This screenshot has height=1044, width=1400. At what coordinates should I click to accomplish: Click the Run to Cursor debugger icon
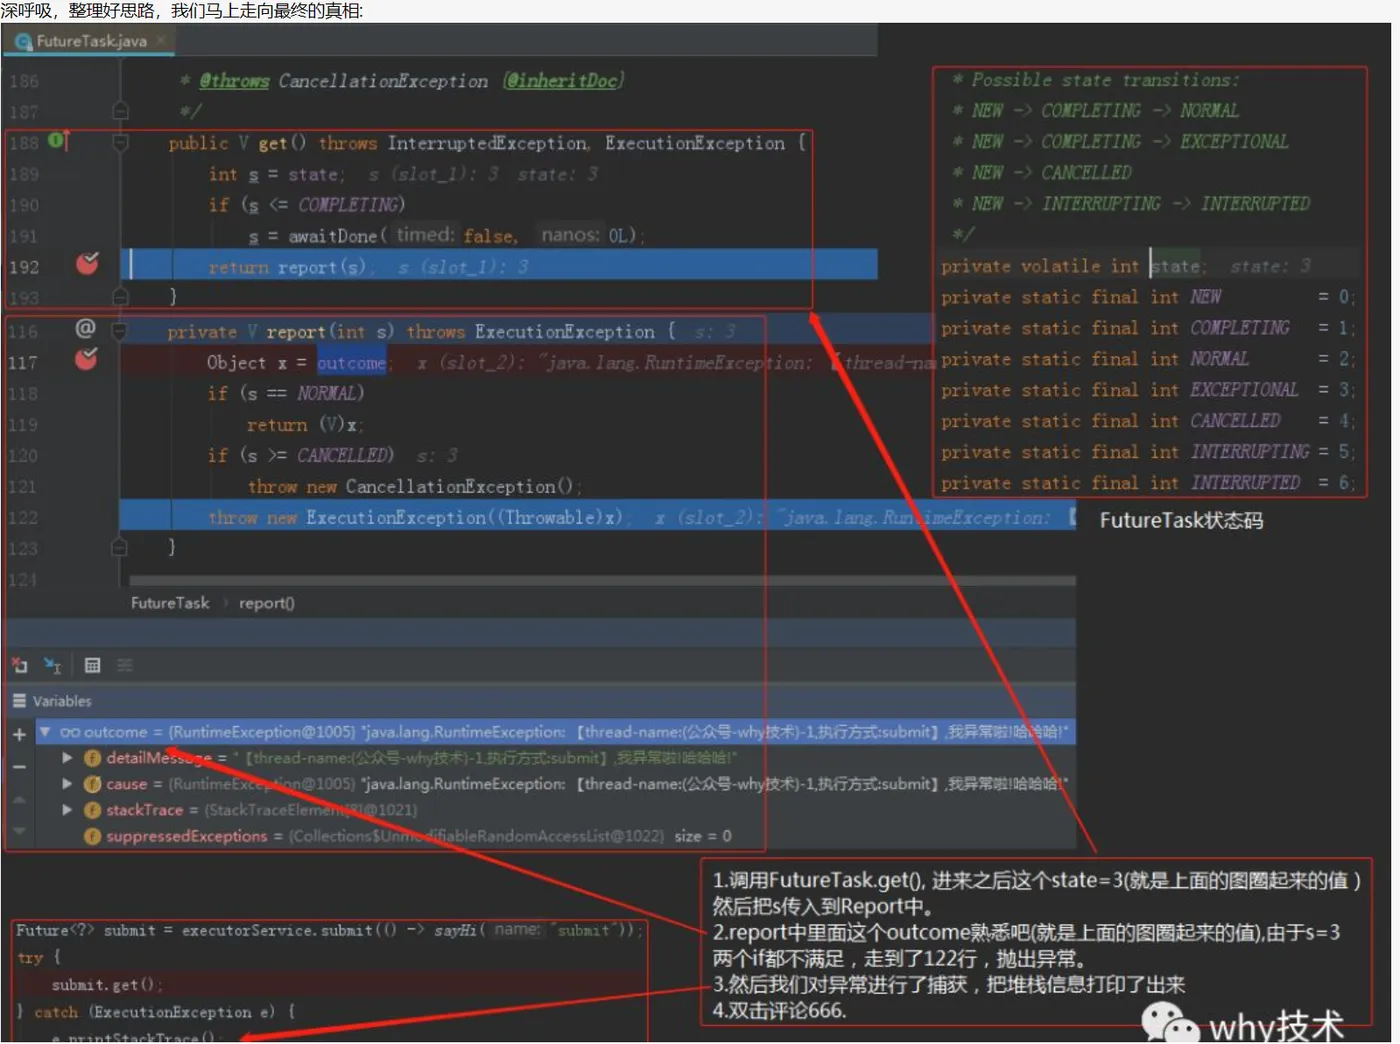pyautogui.click(x=52, y=665)
